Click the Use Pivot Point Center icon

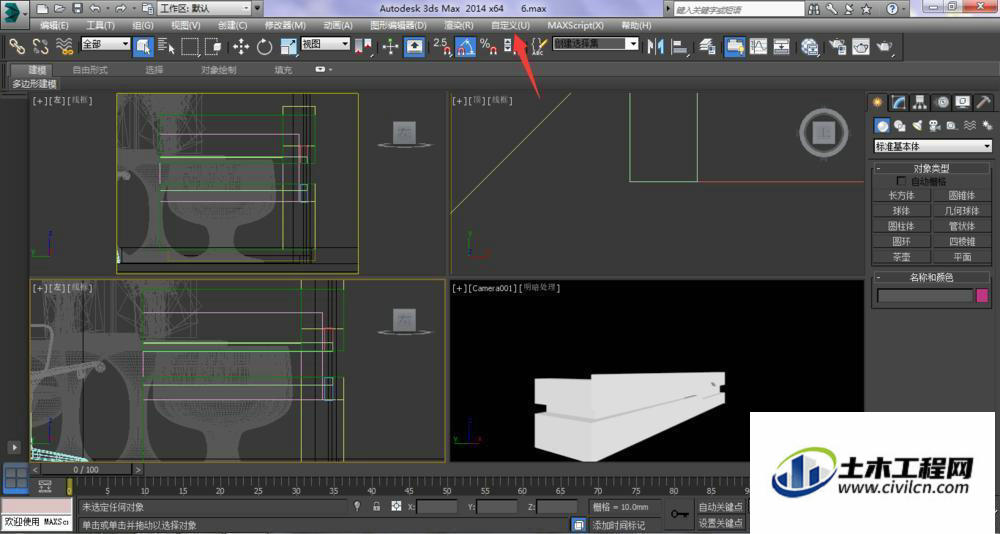click(x=364, y=47)
